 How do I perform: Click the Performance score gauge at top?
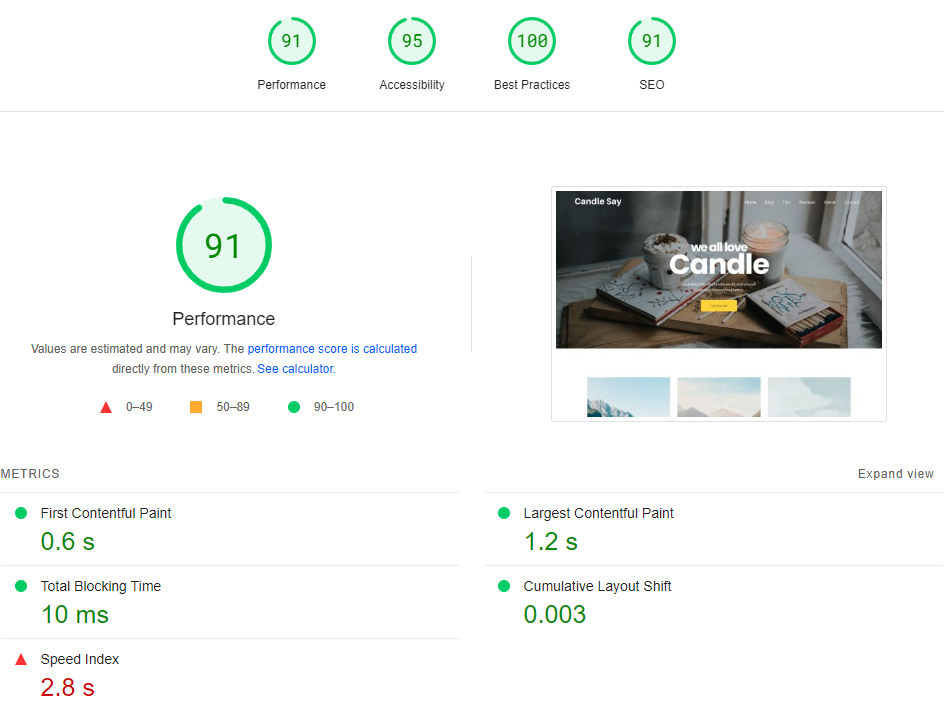point(291,42)
